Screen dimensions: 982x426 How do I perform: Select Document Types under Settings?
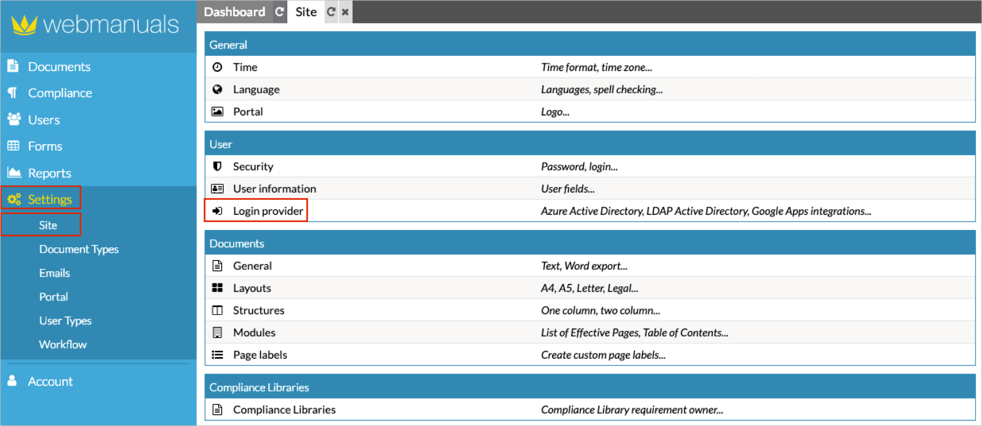[79, 249]
